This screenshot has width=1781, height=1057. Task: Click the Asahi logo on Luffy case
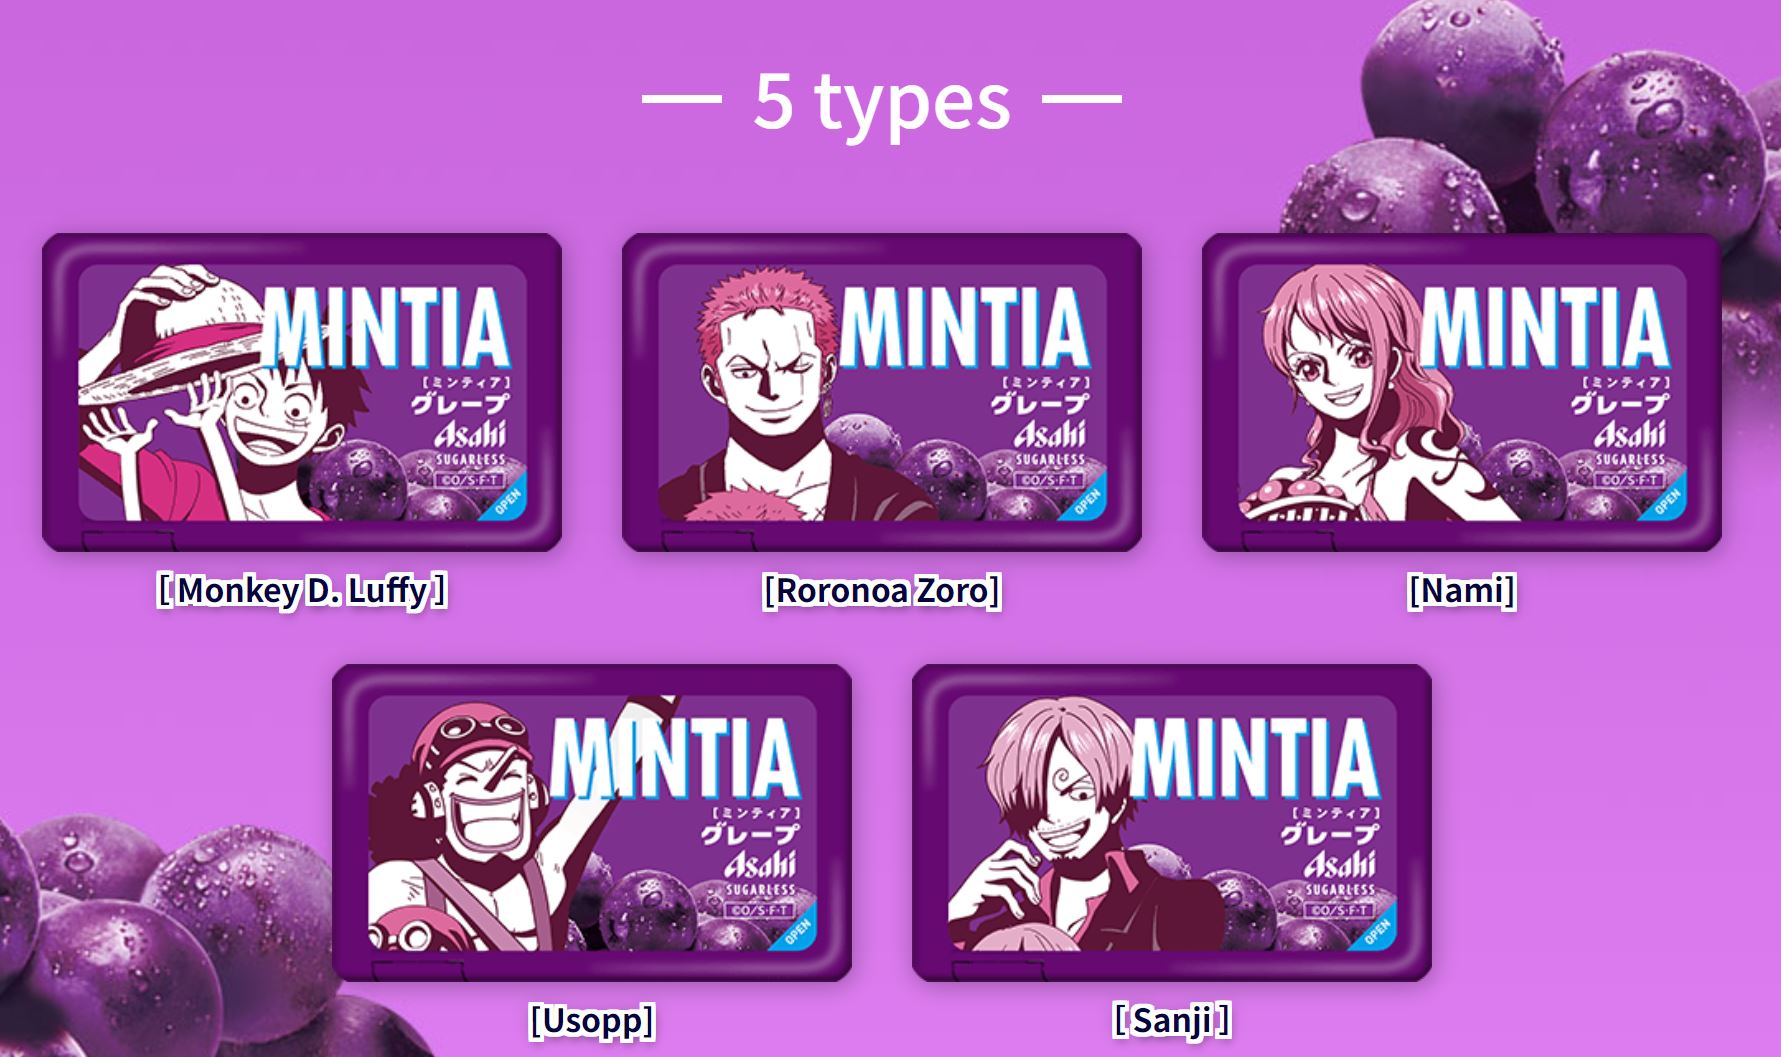470,435
